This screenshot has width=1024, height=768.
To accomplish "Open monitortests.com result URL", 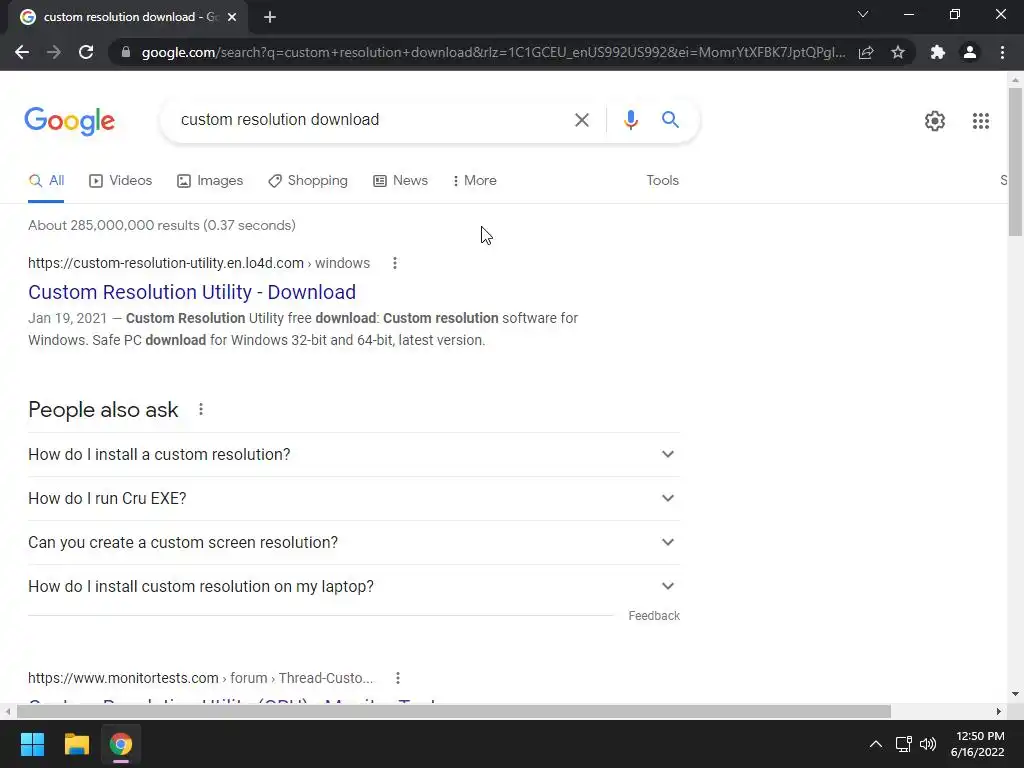I will 200,678.
